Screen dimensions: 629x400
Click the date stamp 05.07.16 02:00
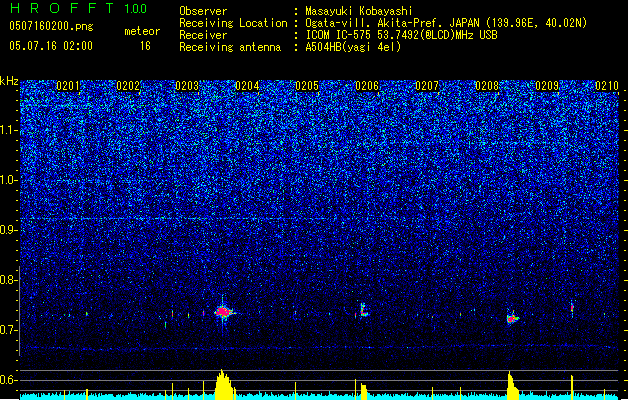51,46
